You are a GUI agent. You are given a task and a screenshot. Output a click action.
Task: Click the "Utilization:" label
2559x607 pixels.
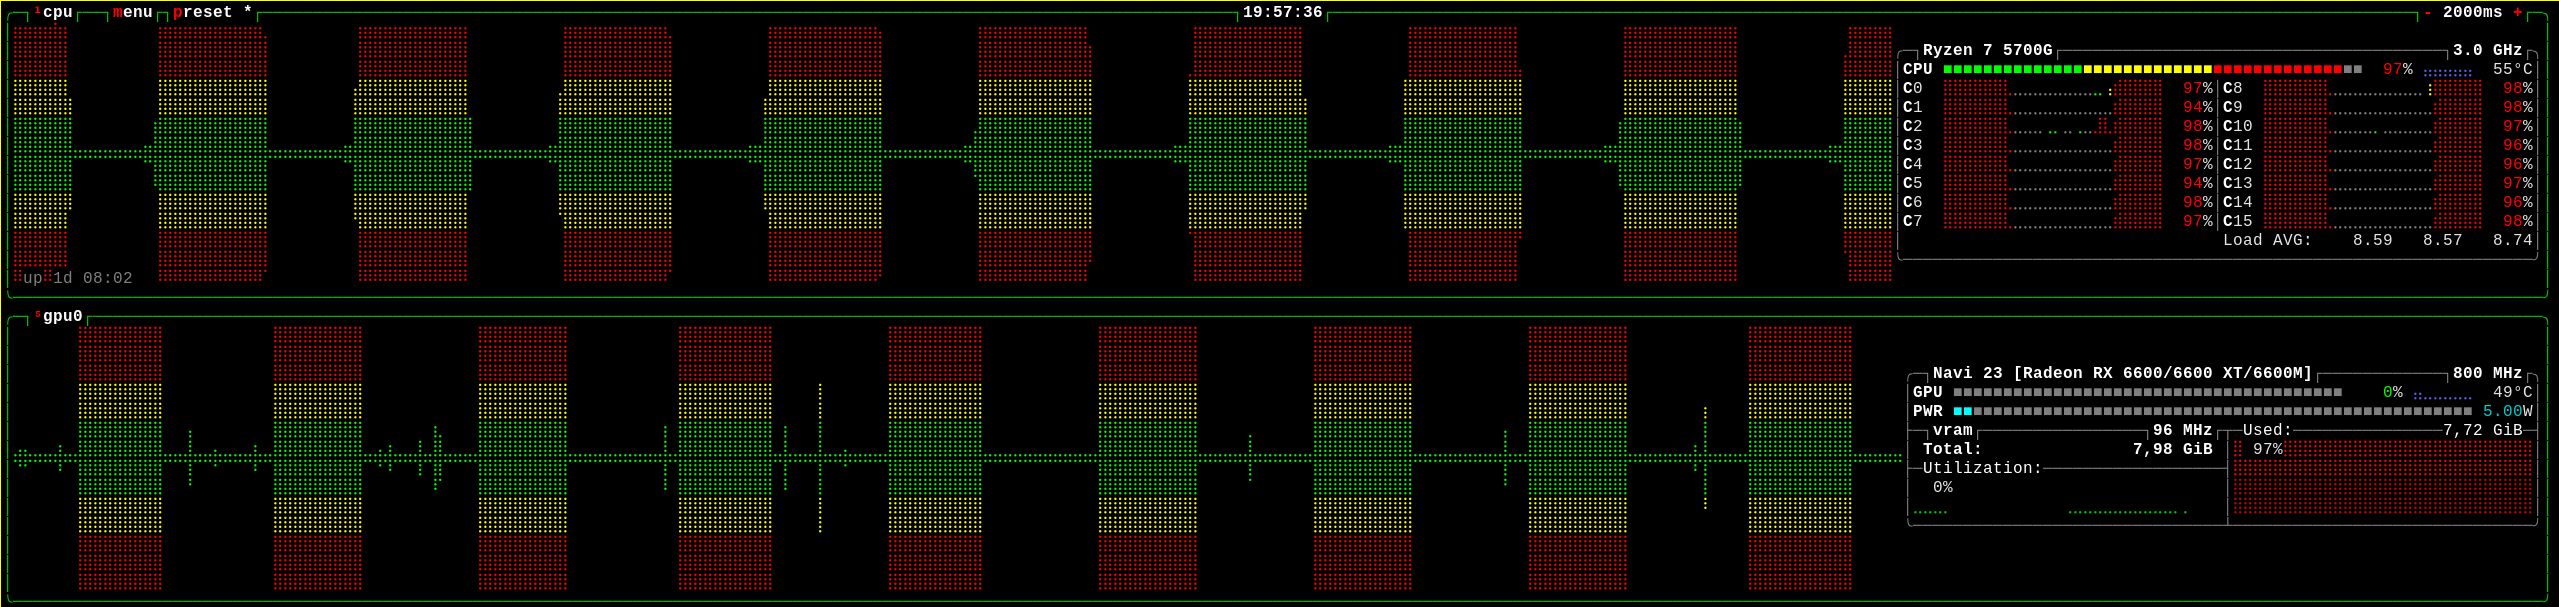[x=1982, y=468]
